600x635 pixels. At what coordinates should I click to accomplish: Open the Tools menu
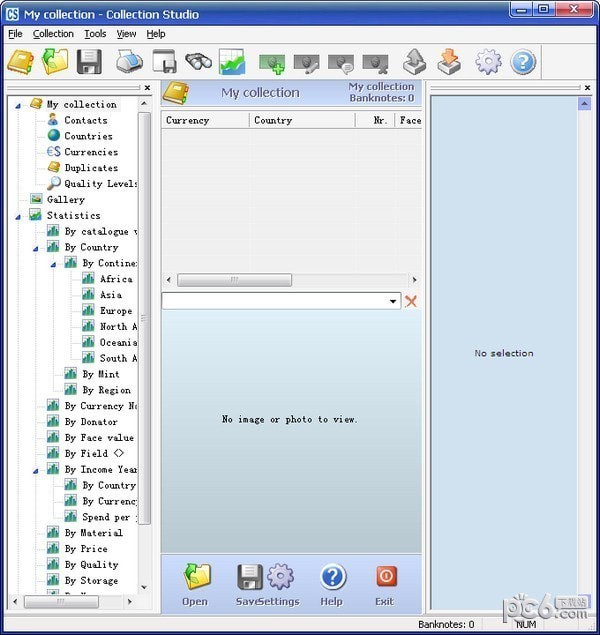(x=95, y=34)
